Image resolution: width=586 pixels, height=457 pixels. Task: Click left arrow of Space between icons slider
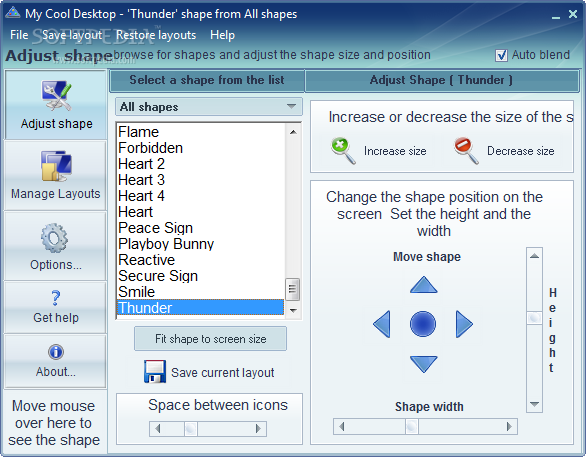pyautogui.click(x=157, y=429)
